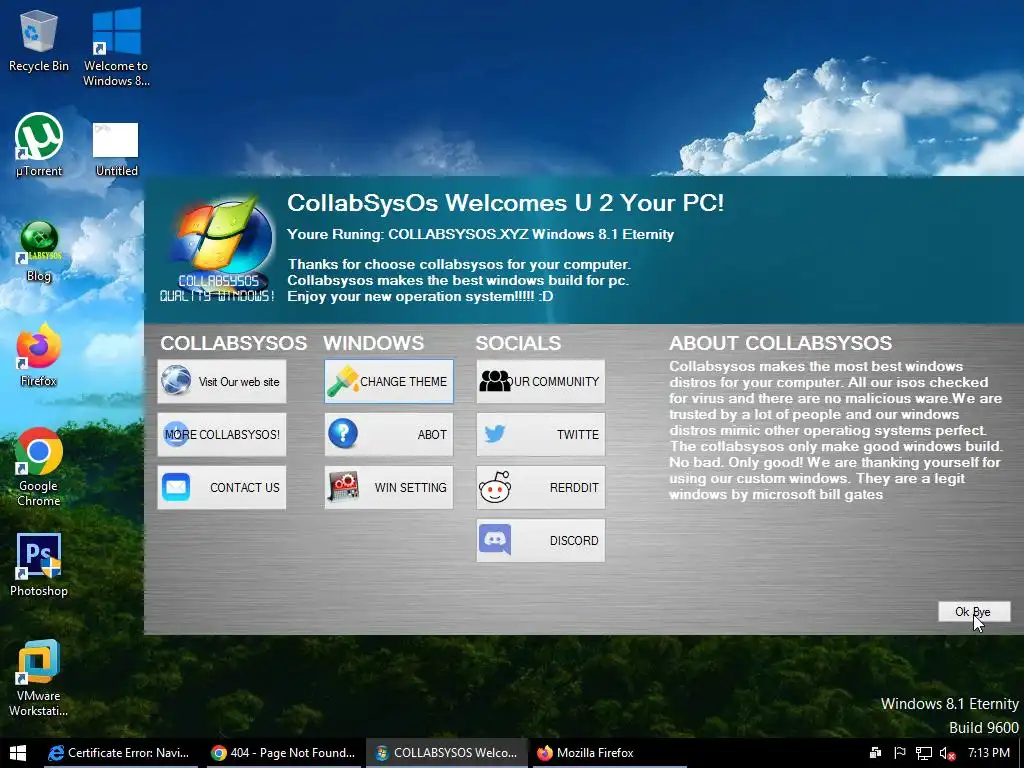Open the Windows Start button
This screenshot has height=768, width=1024.
(18, 753)
